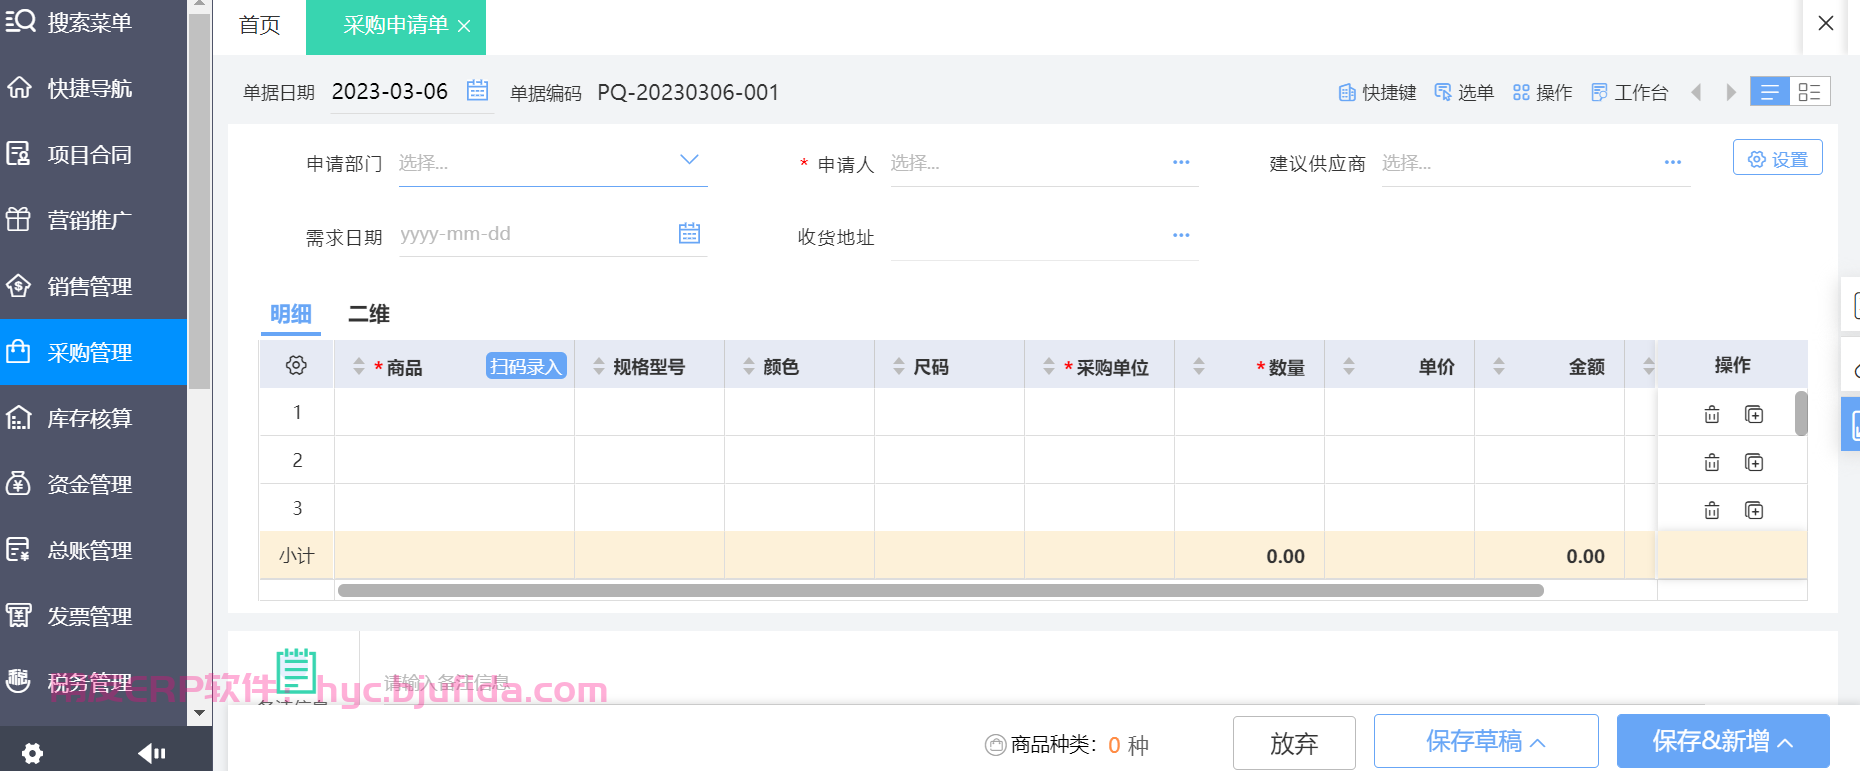Close the panel with top-right X
The height and width of the screenshot is (771, 1860).
1826,23
